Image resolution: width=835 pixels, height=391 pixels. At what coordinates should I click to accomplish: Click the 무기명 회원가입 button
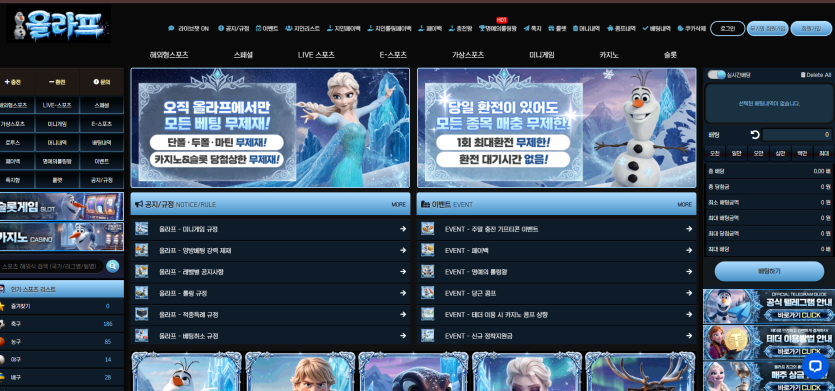[767, 29]
